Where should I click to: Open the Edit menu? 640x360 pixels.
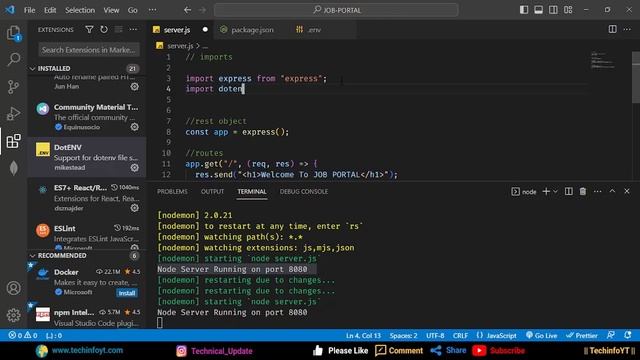point(50,10)
